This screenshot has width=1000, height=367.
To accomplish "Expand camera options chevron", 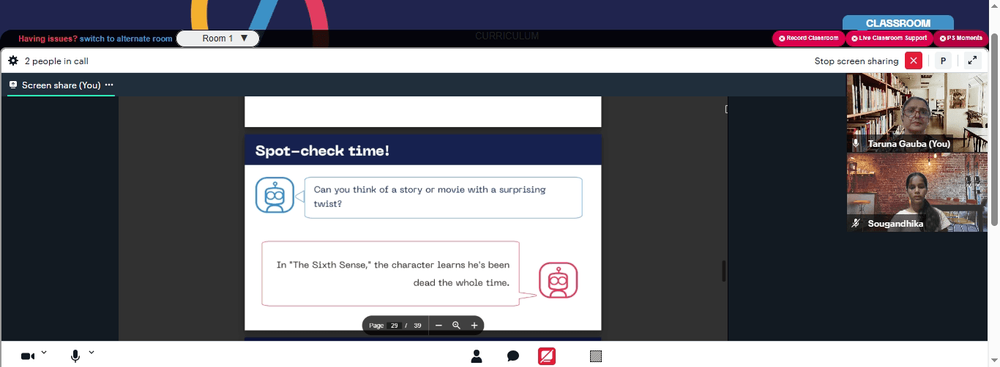I will point(44,352).
